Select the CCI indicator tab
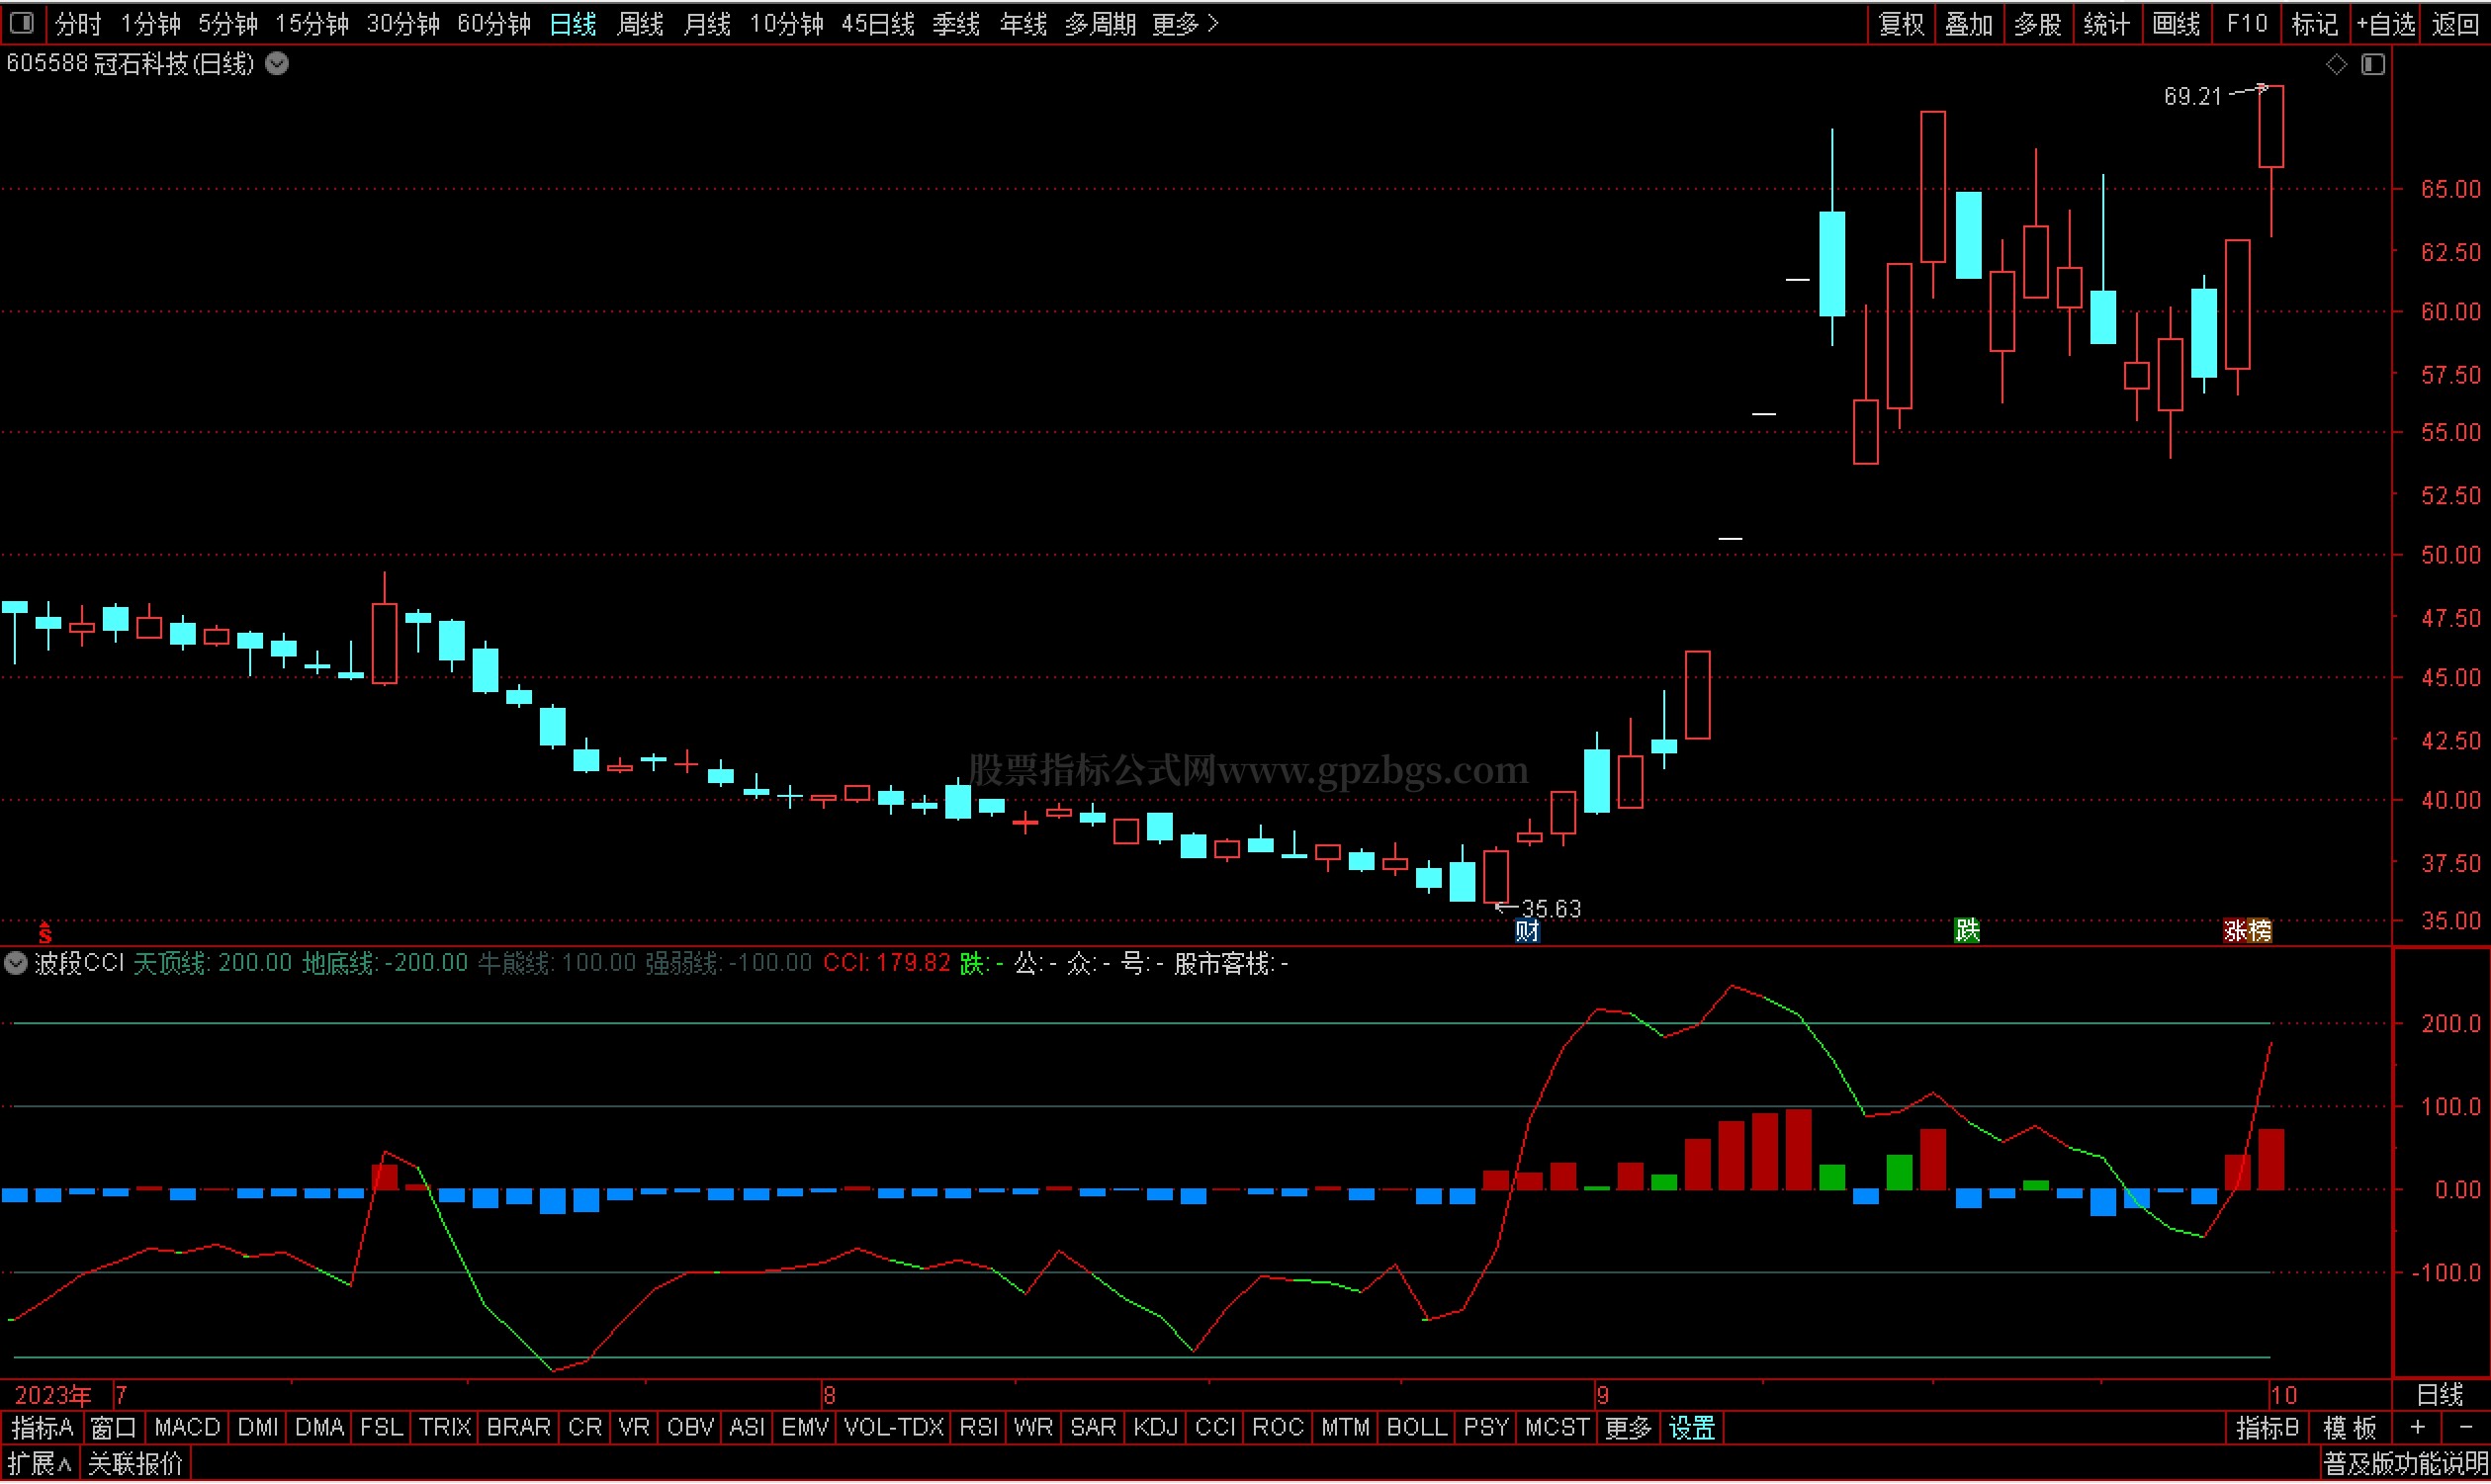 pyautogui.click(x=1216, y=1429)
